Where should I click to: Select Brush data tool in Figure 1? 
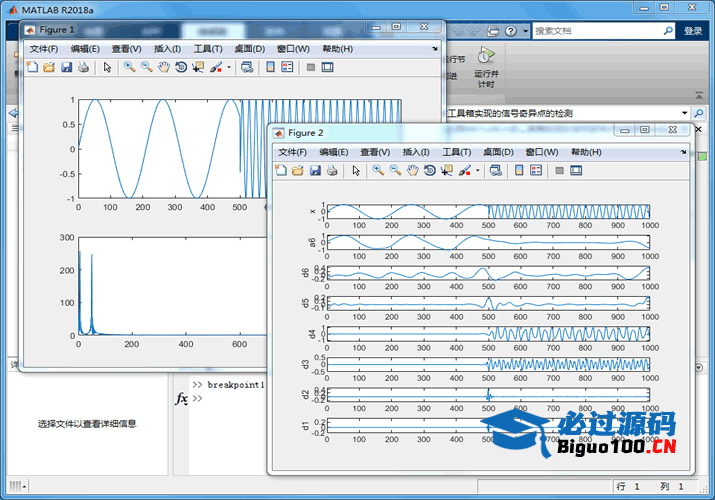pyautogui.click(x=216, y=67)
